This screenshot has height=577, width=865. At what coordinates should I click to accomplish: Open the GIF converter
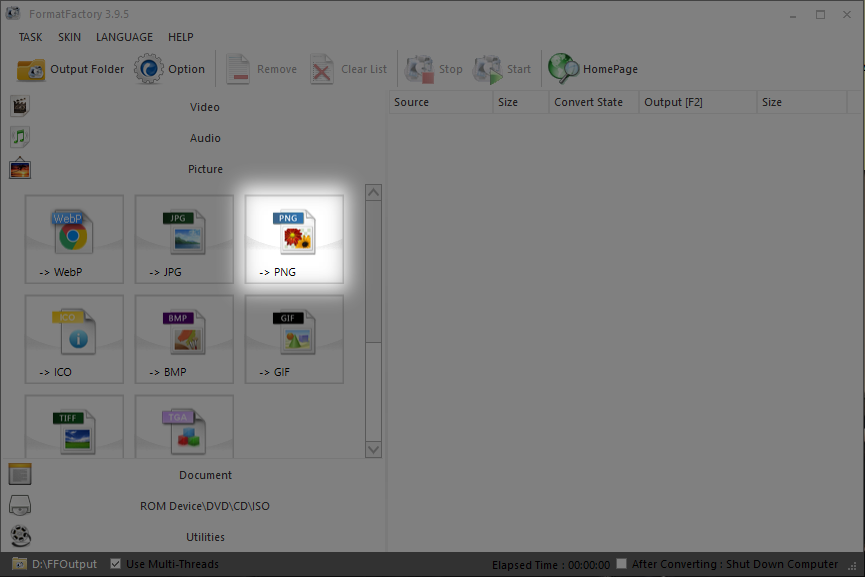[294, 339]
